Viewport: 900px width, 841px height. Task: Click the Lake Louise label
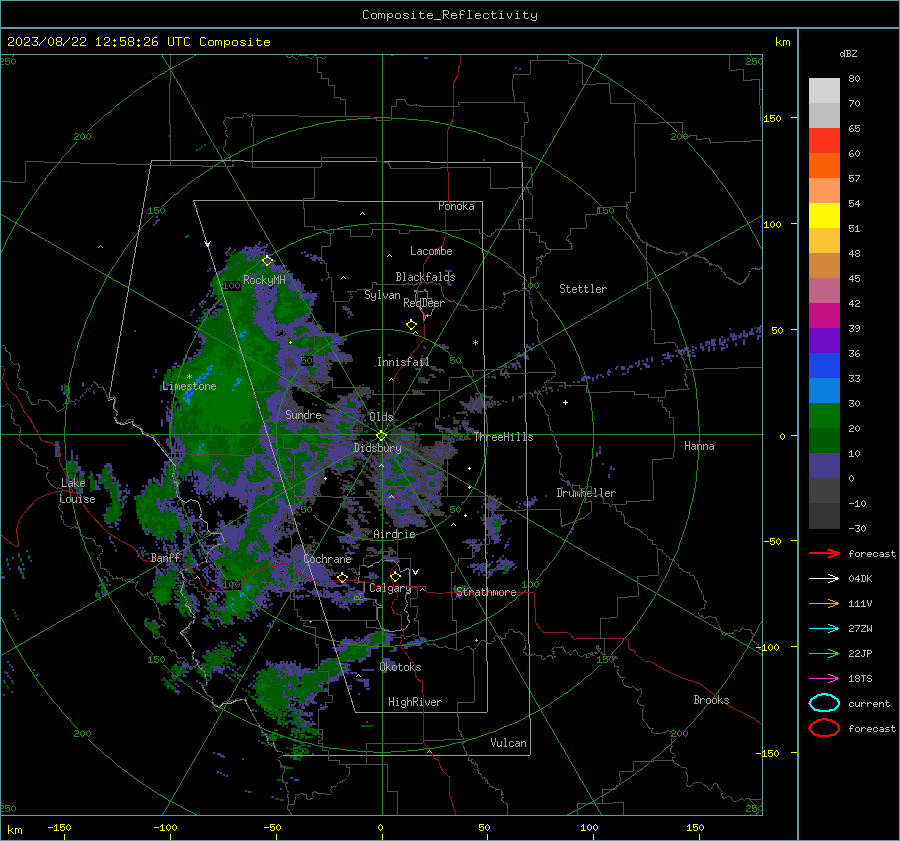pyautogui.click(x=77, y=491)
